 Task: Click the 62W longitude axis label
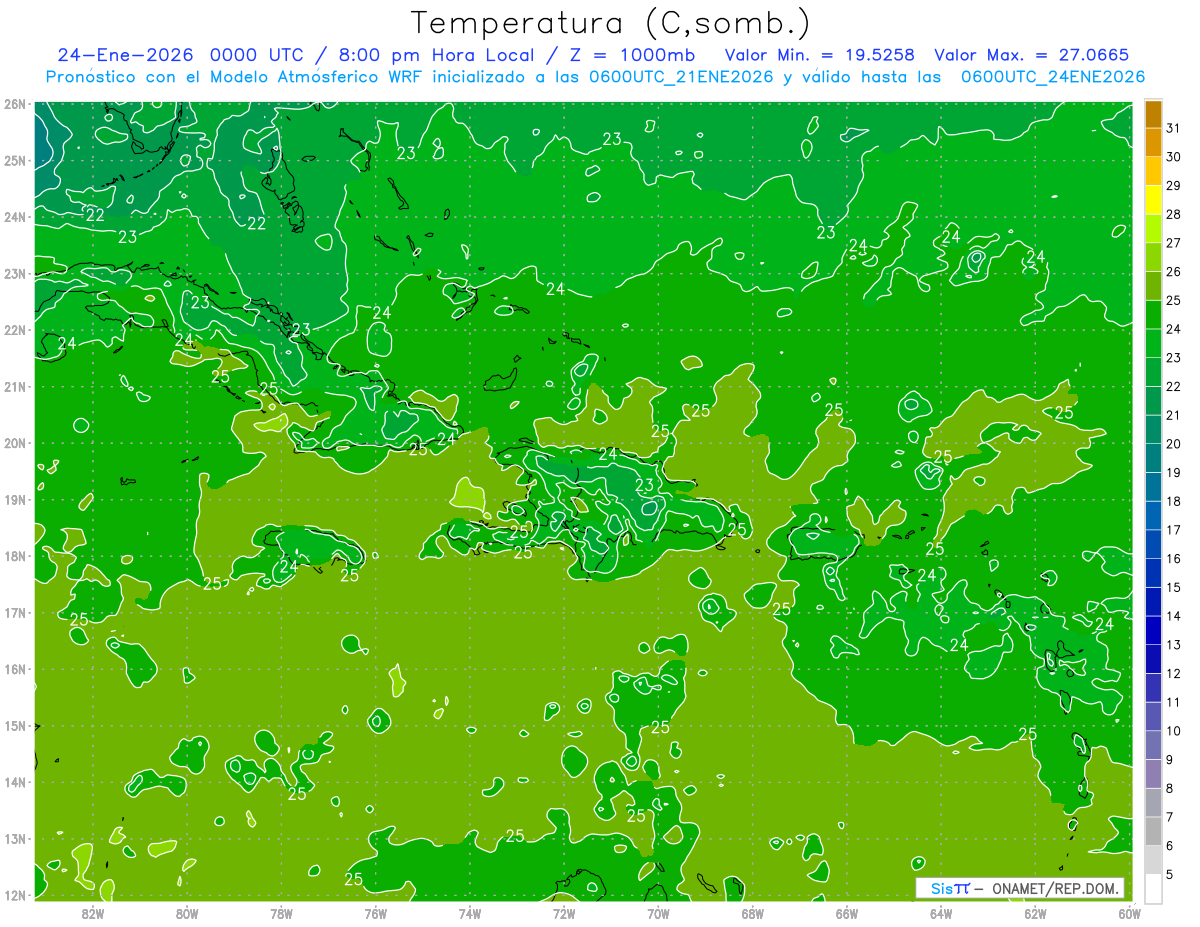(x=1035, y=913)
